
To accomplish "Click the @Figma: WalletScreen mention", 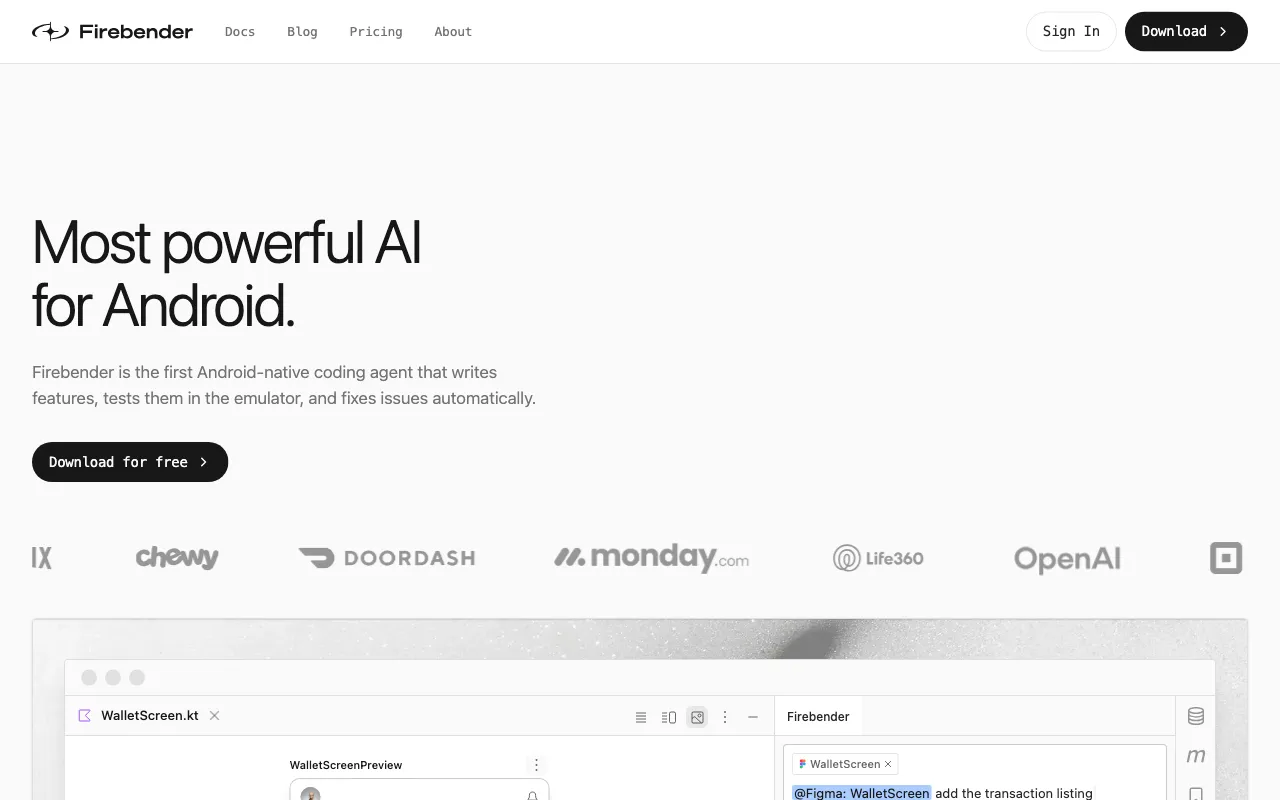I will (x=862, y=793).
